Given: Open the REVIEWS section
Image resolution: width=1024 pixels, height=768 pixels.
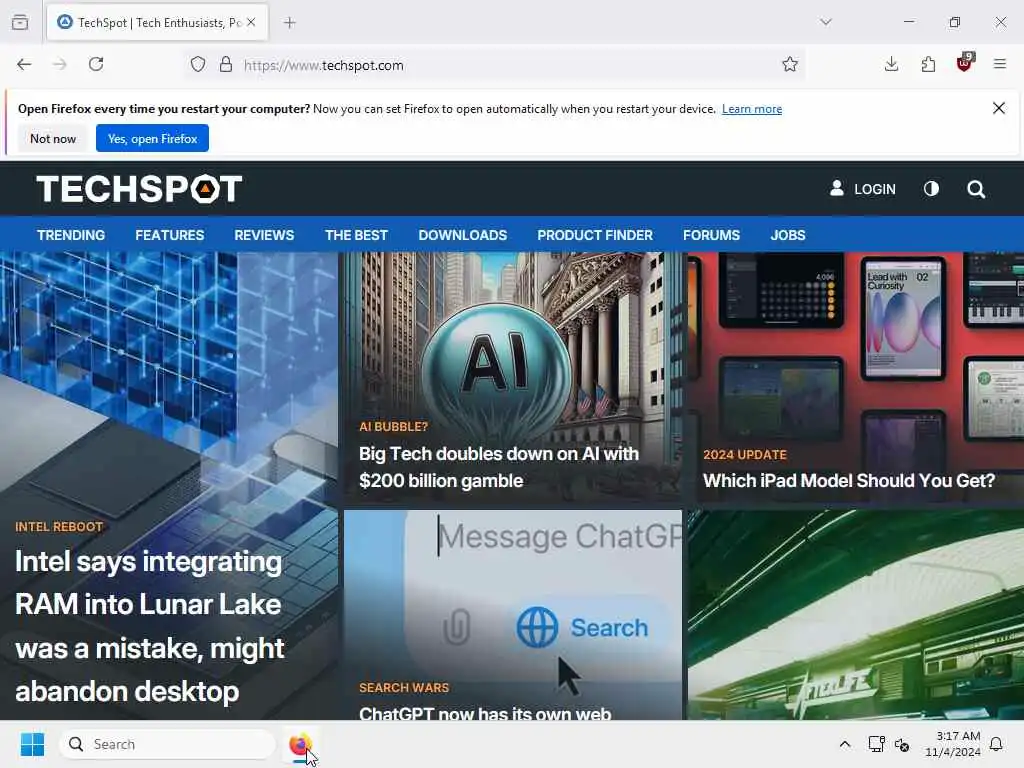Looking at the screenshot, I should tap(264, 235).
